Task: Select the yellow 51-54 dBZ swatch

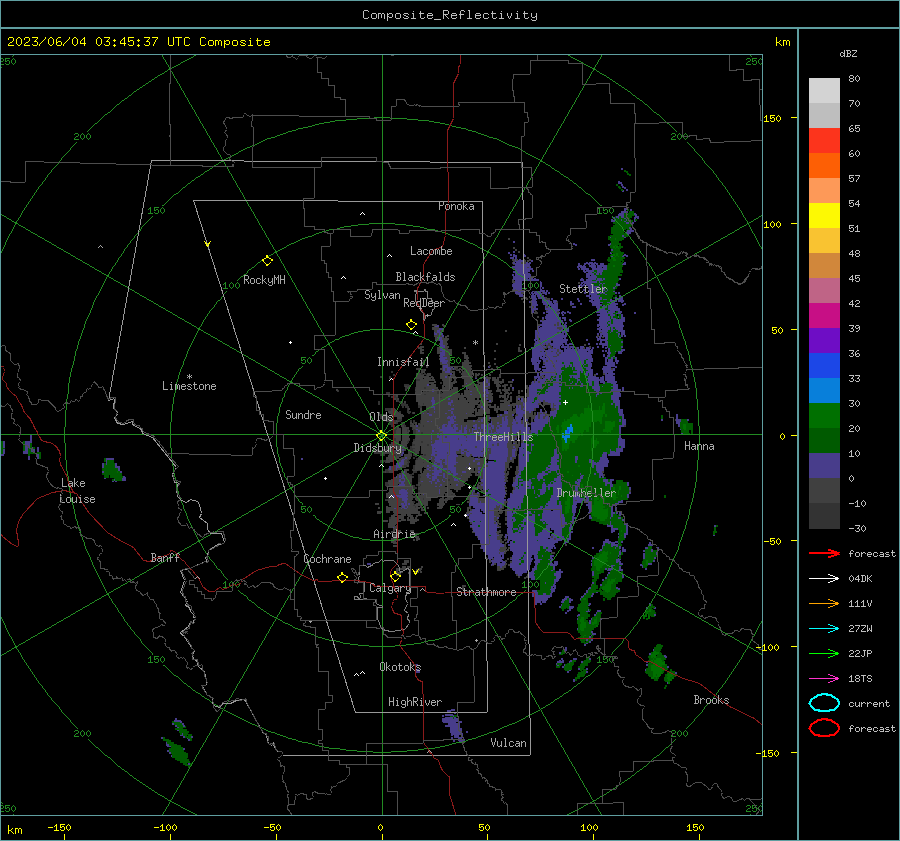Action: 824,216
